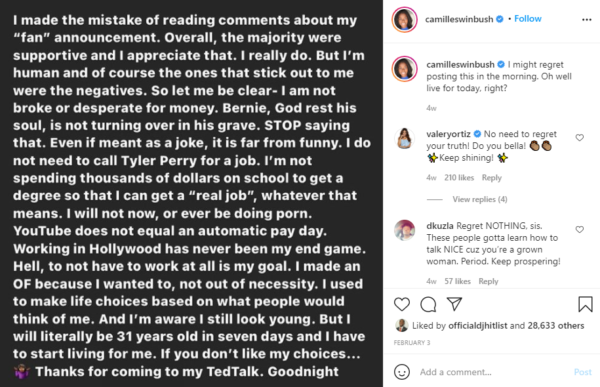
Task: Follow camilleswinbush
Action: tap(528, 19)
